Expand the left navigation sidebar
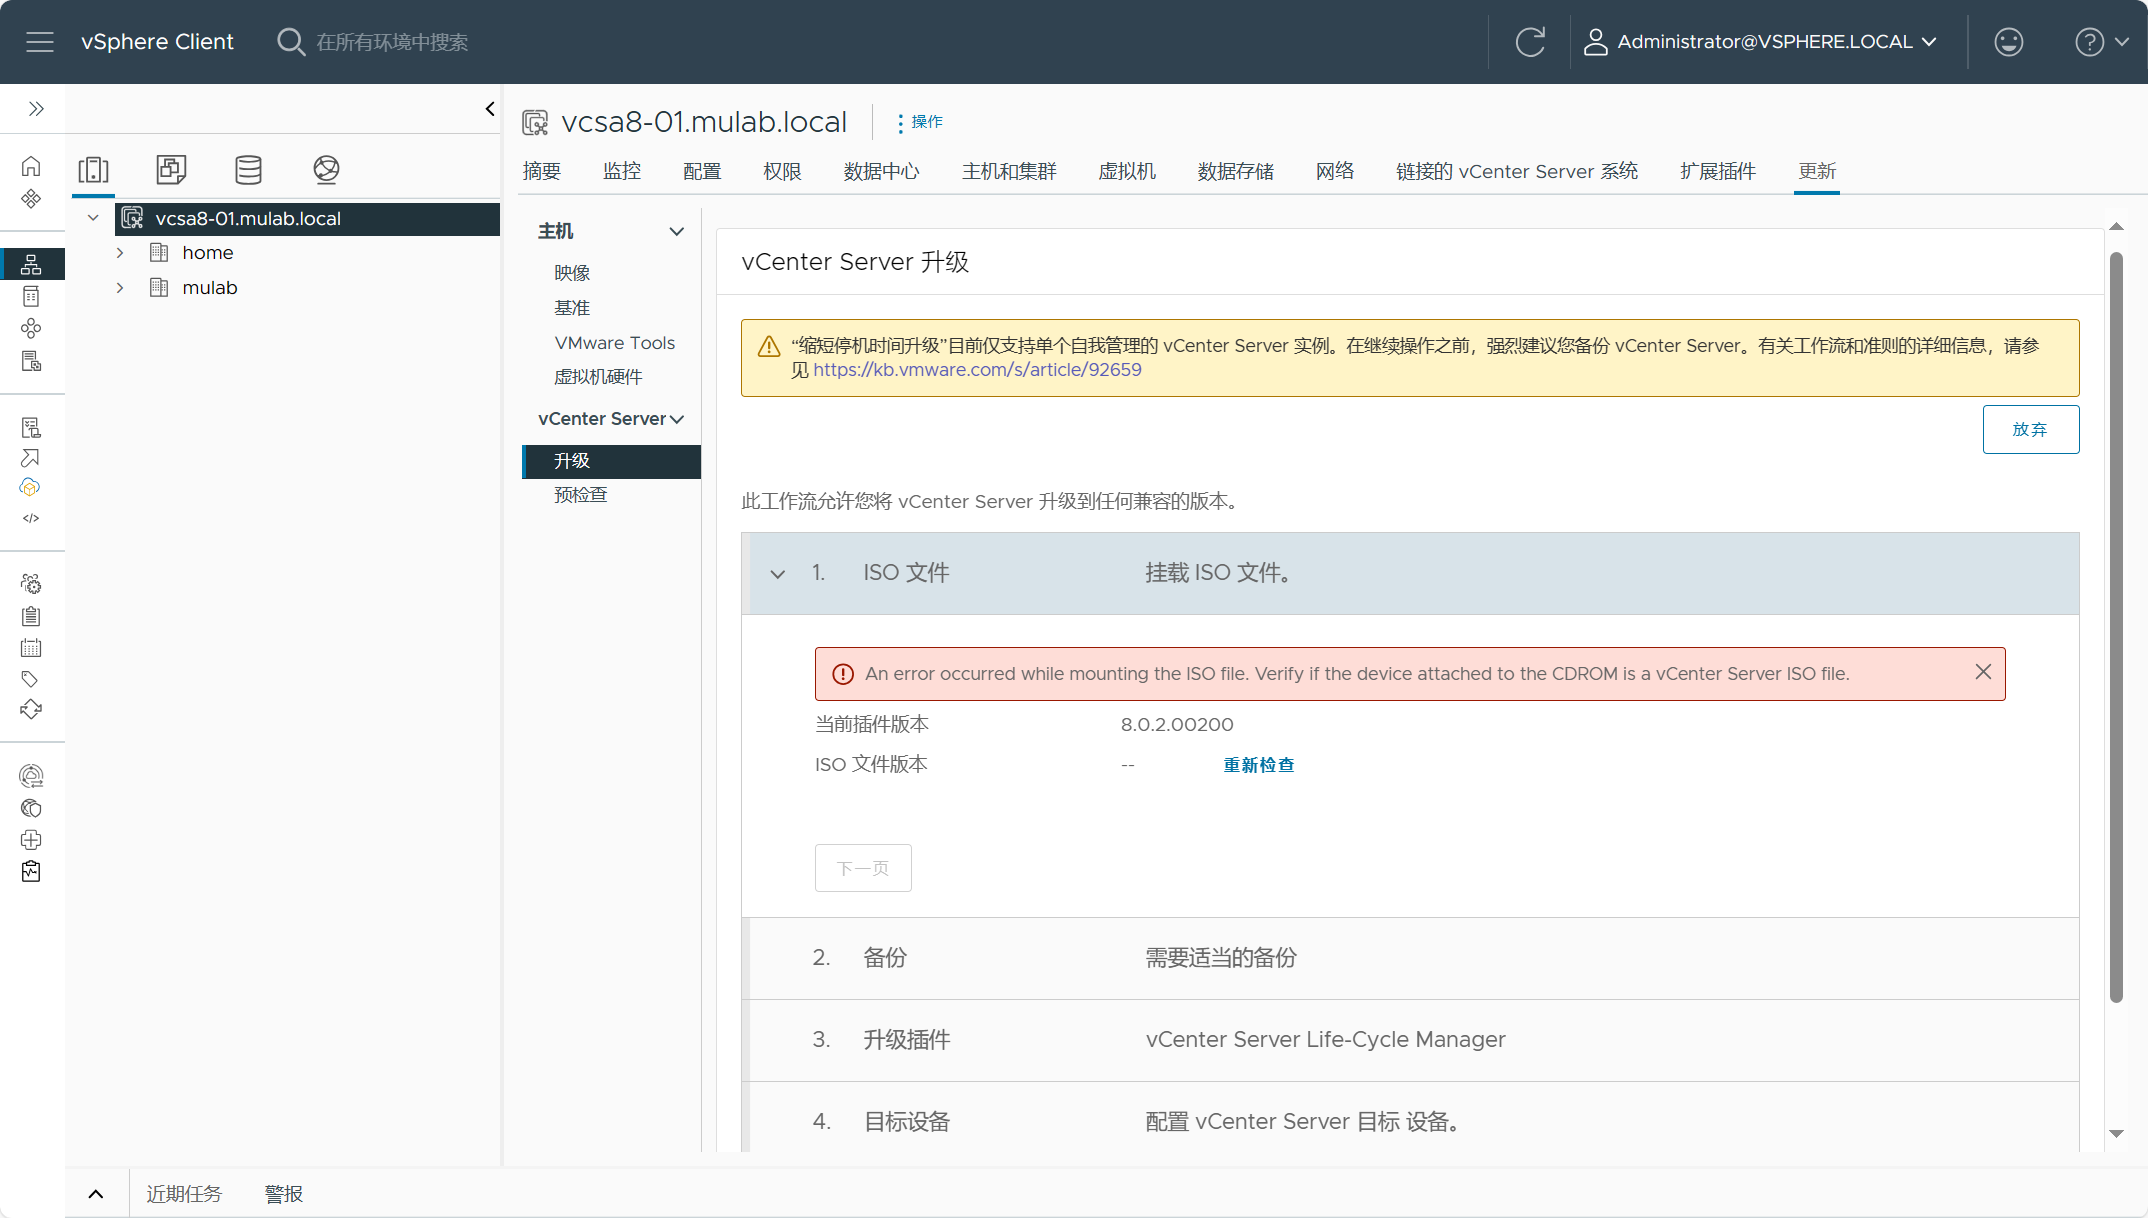Screen dimensions: 2148x1218 [x=36, y=109]
